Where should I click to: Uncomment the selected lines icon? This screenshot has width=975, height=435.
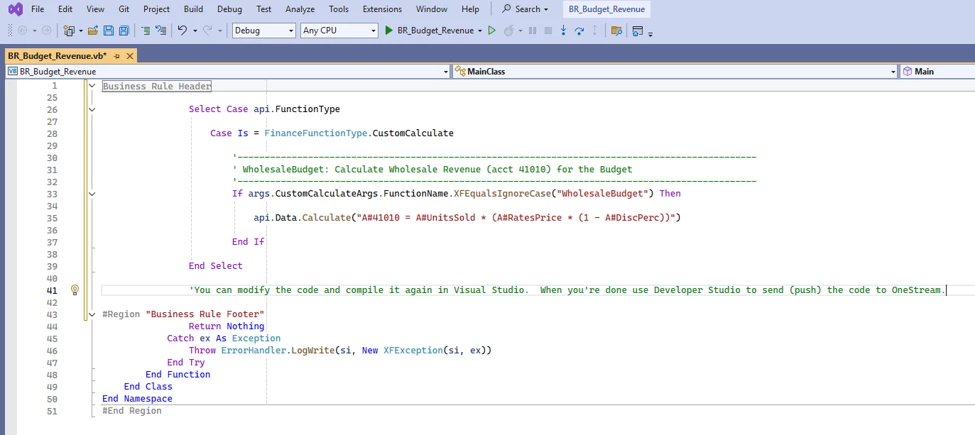click(x=160, y=30)
